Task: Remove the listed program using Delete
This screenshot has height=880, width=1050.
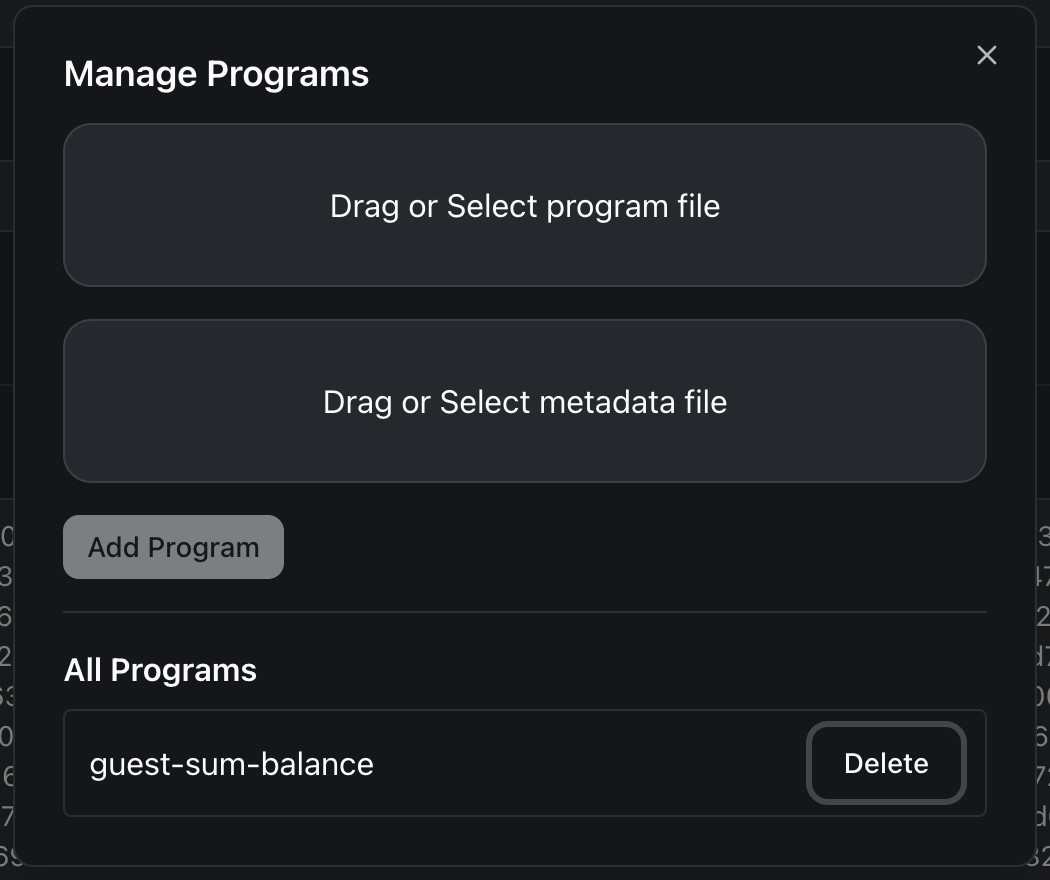Action: pyautogui.click(x=886, y=763)
